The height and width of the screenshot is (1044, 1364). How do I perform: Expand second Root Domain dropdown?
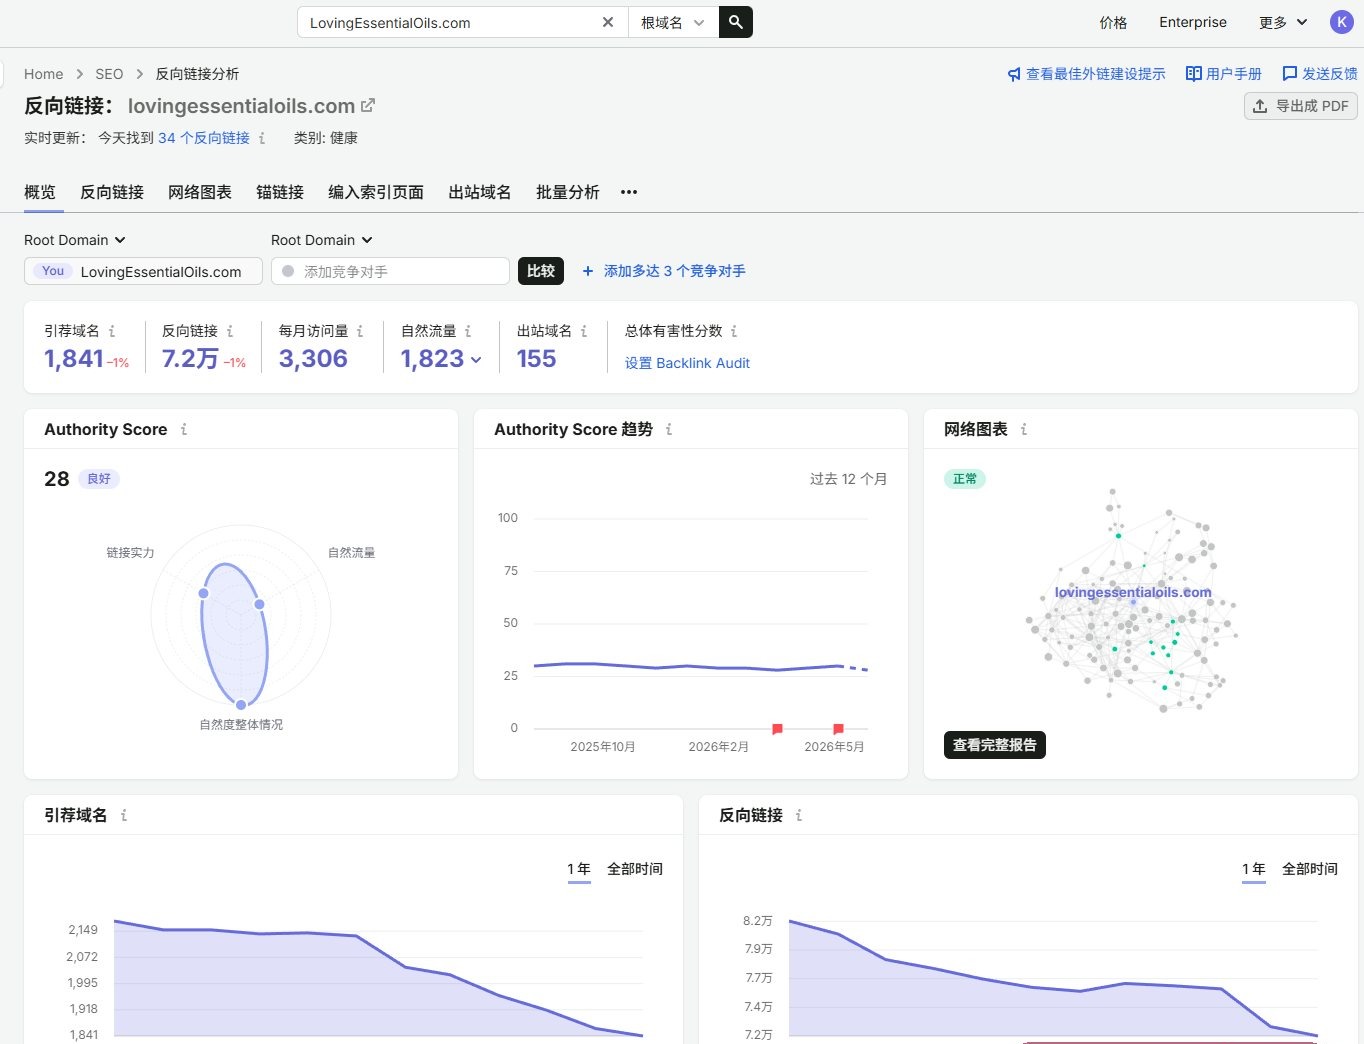(322, 240)
